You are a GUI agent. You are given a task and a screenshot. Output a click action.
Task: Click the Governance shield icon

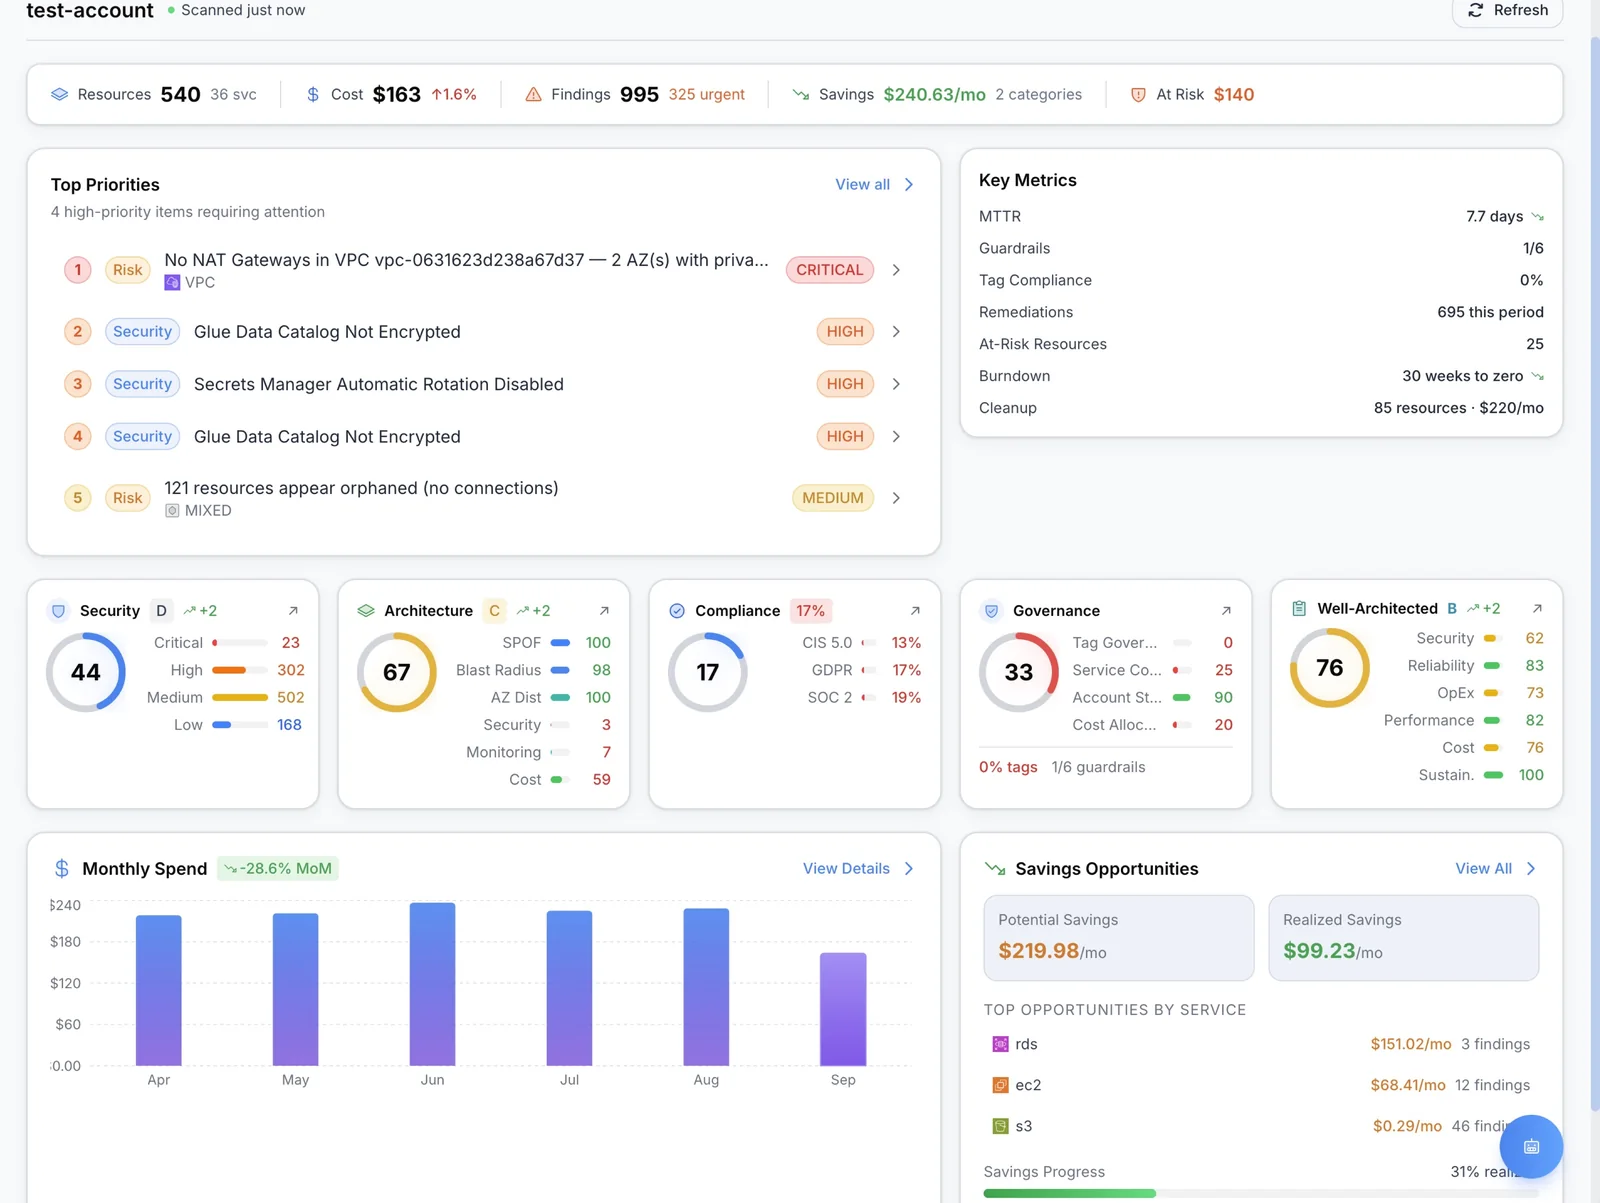click(991, 611)
